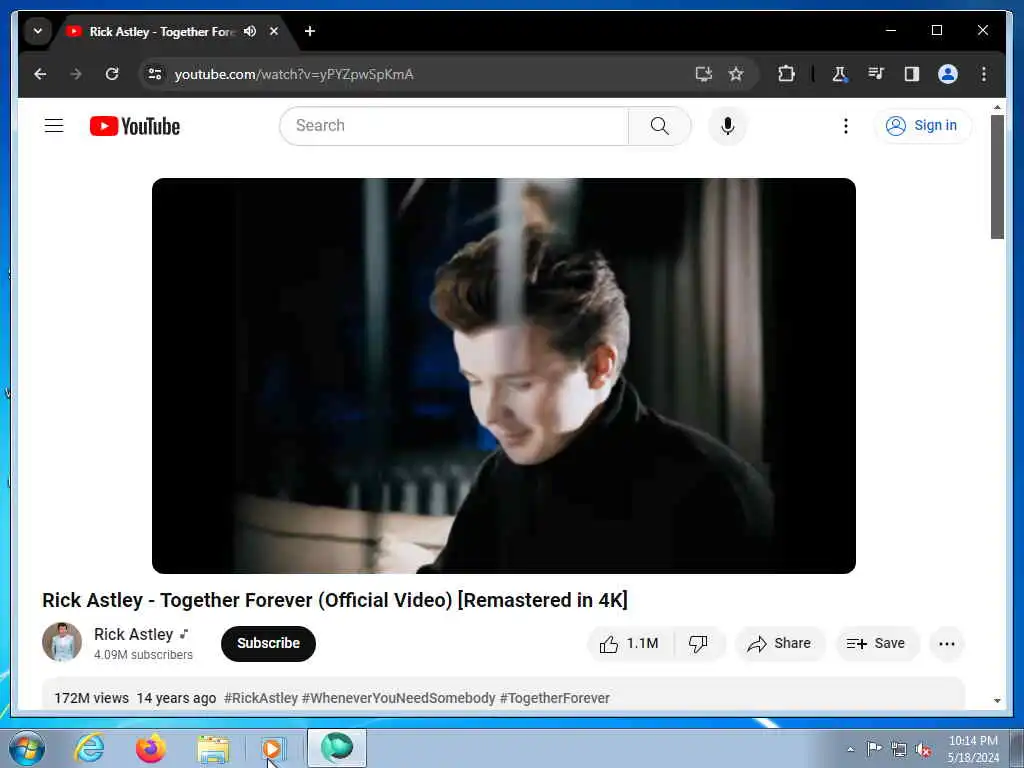Viewport: 1024px width, 768px height.
Task: Share the video
Action: (x=780, y=644)
